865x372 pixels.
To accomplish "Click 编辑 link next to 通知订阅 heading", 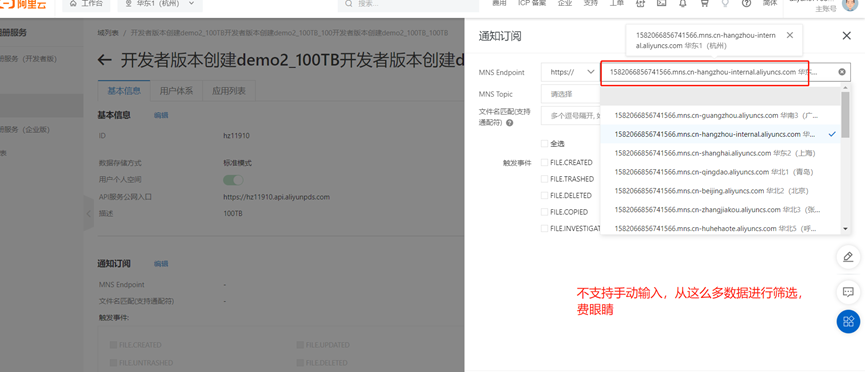I will (x=161, y=263).
